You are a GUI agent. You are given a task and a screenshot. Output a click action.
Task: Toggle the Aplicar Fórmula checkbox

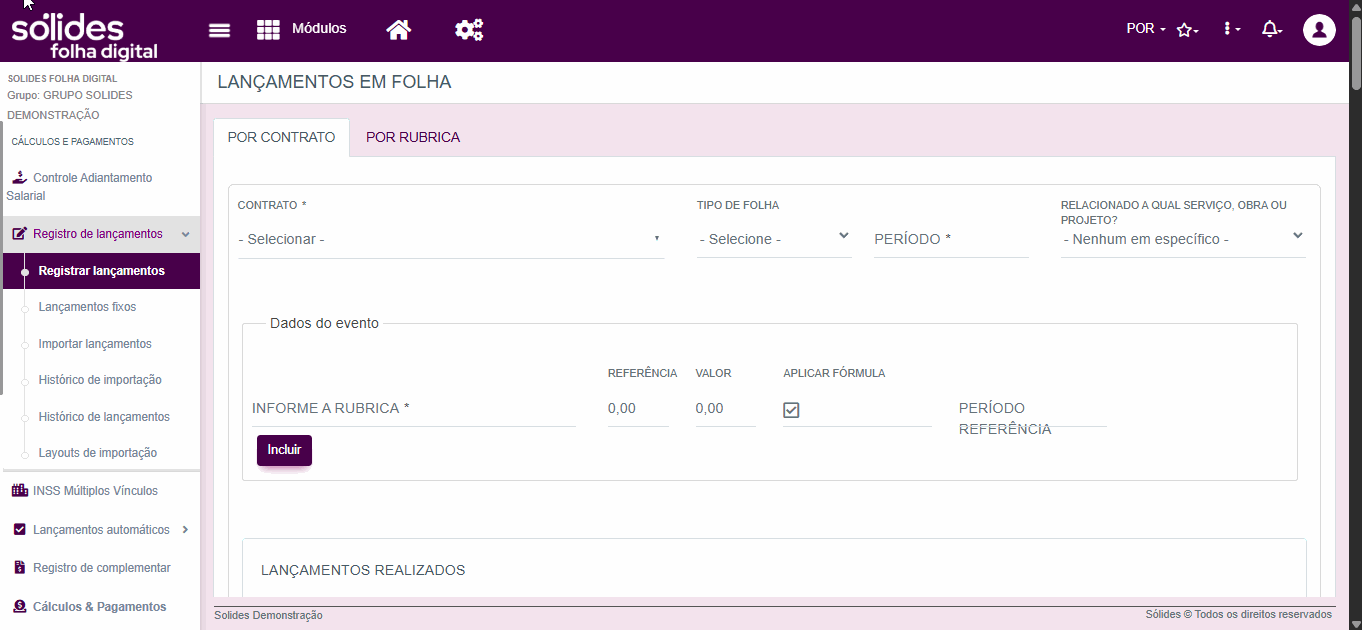point(791,410)
